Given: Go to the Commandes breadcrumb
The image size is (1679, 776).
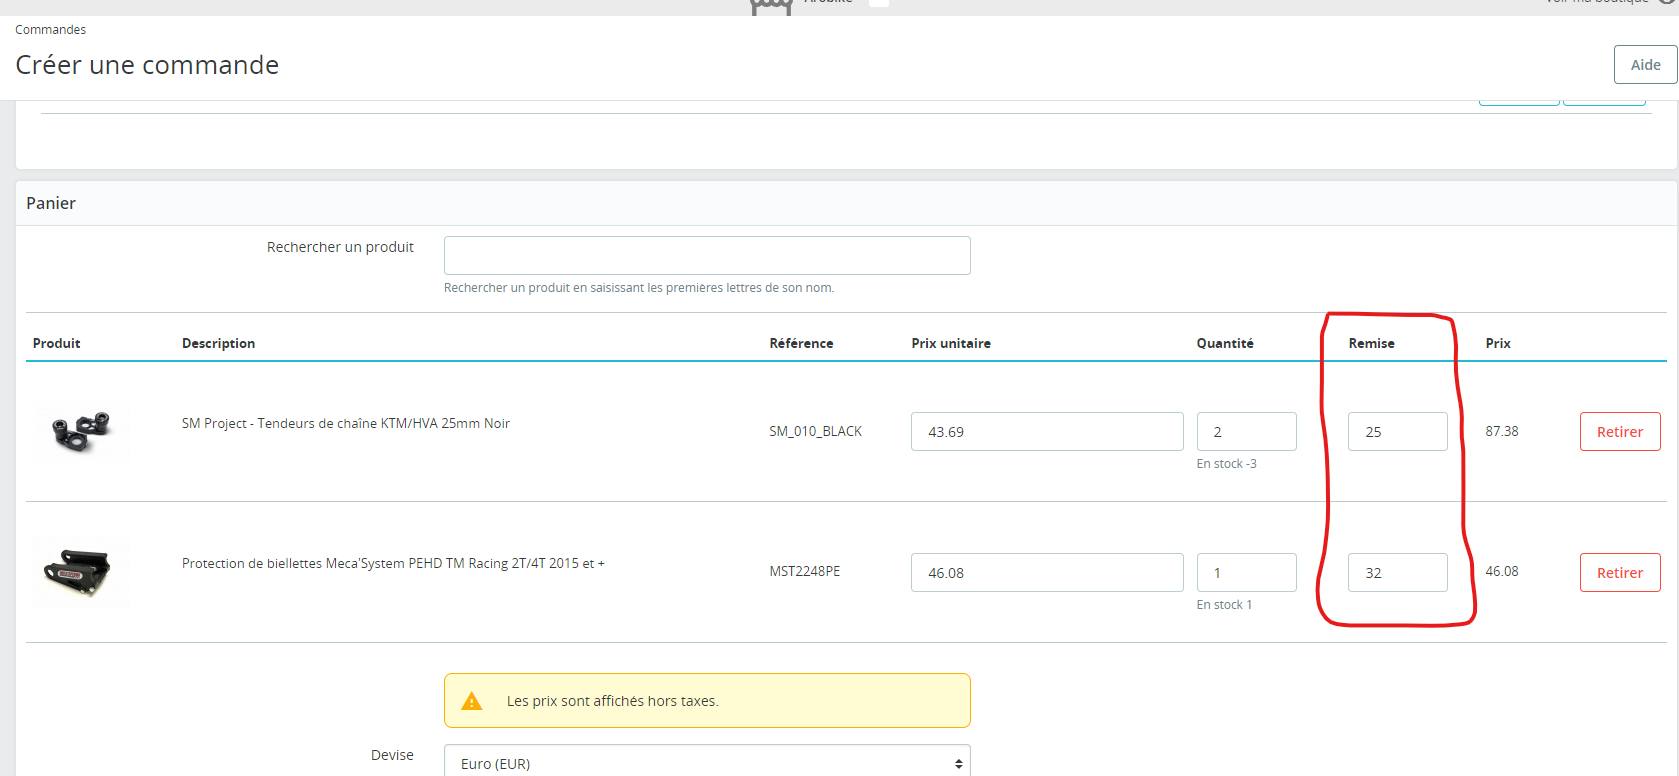Looking at the screenshot, I should (50, 30).
